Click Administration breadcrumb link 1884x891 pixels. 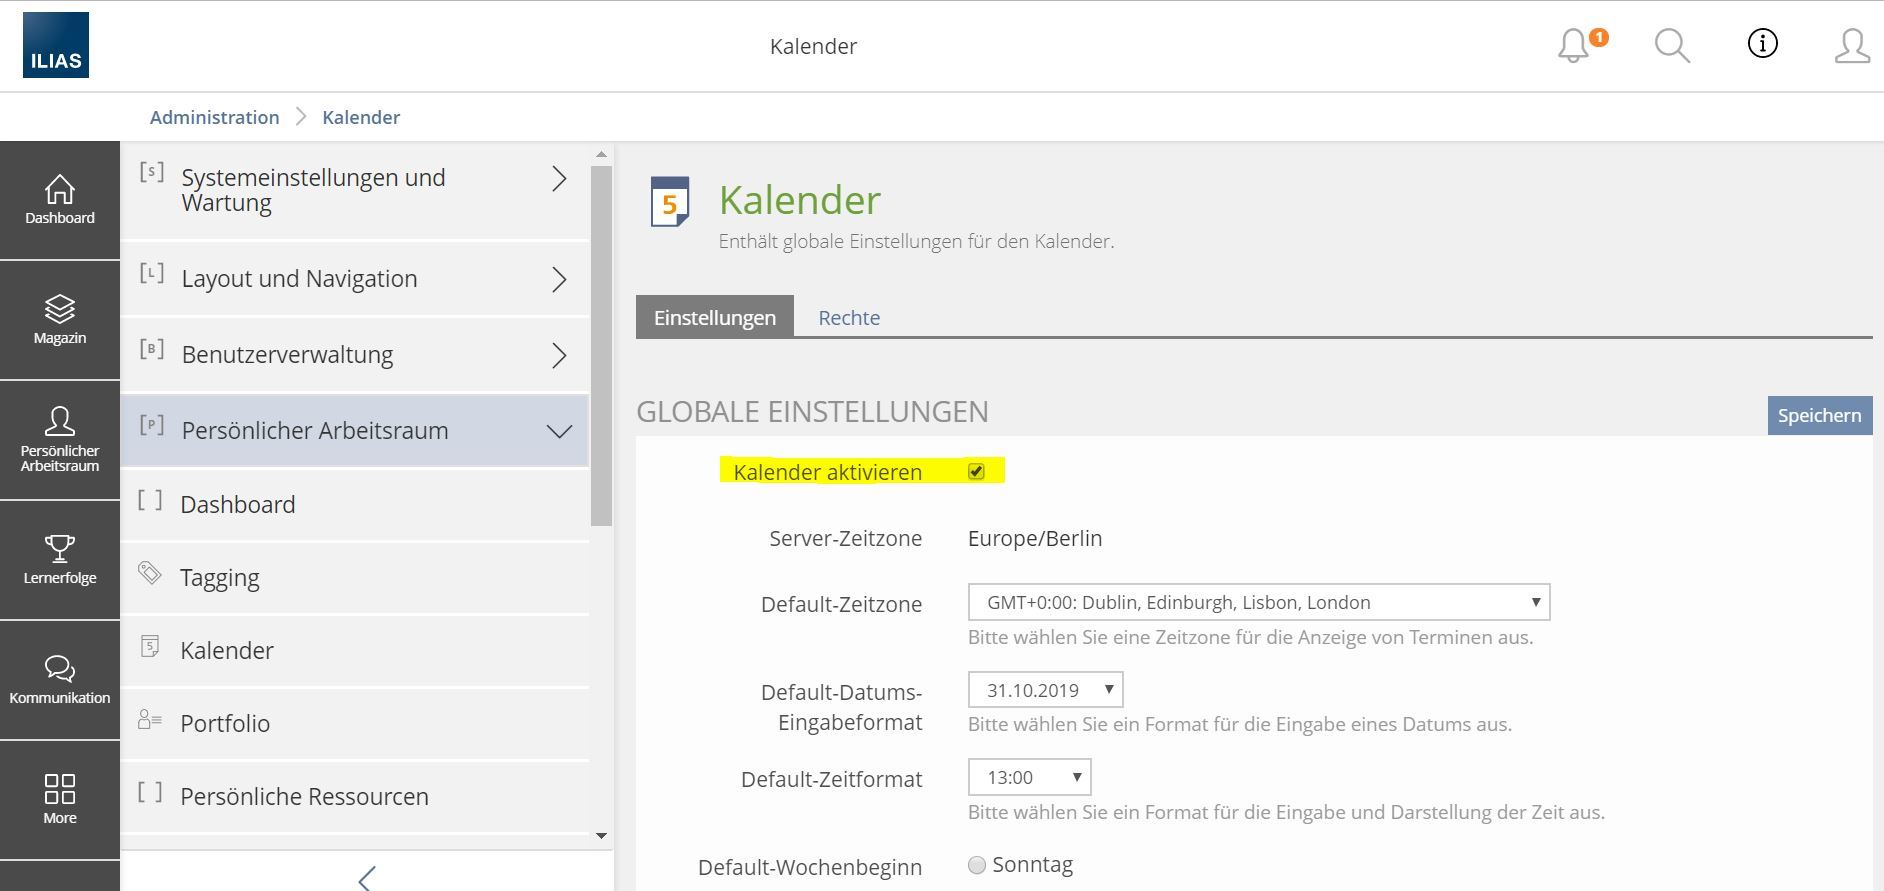coord(214,118)
